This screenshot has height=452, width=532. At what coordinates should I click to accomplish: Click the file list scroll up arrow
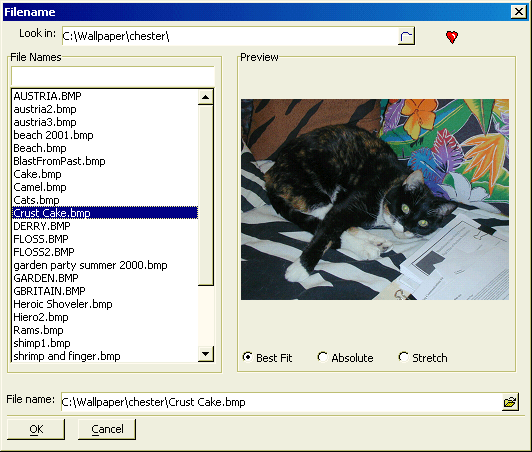coord(205,97)
